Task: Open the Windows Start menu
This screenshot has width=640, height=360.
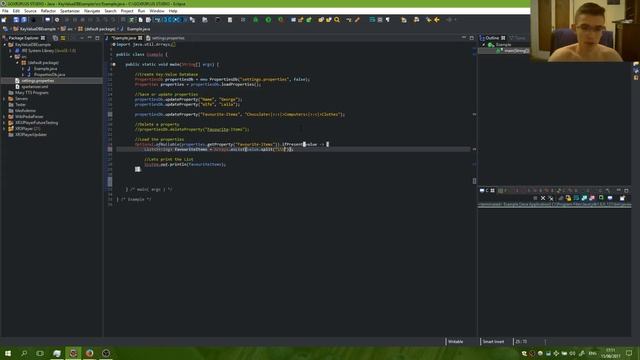Action: [x=8, y=353]
